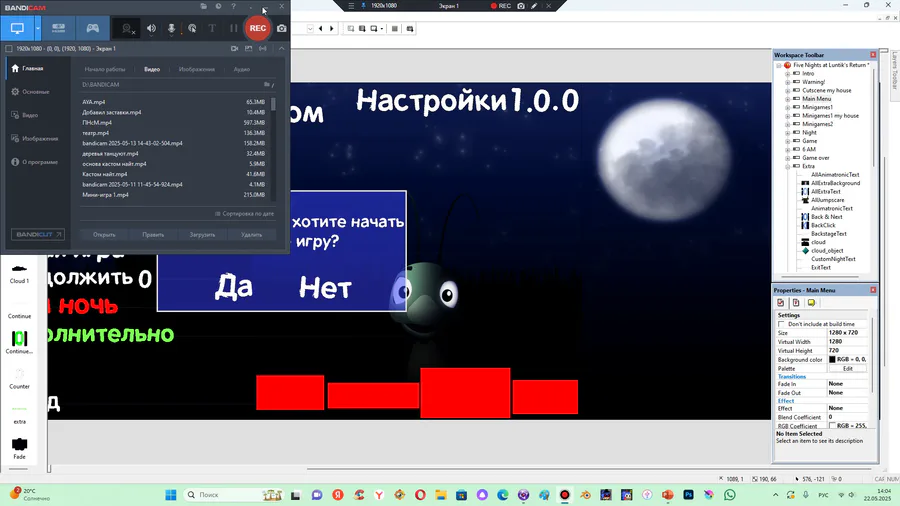Open Layers Toolbar side tab
Screen dimensions: 900x506
[895, 71]
